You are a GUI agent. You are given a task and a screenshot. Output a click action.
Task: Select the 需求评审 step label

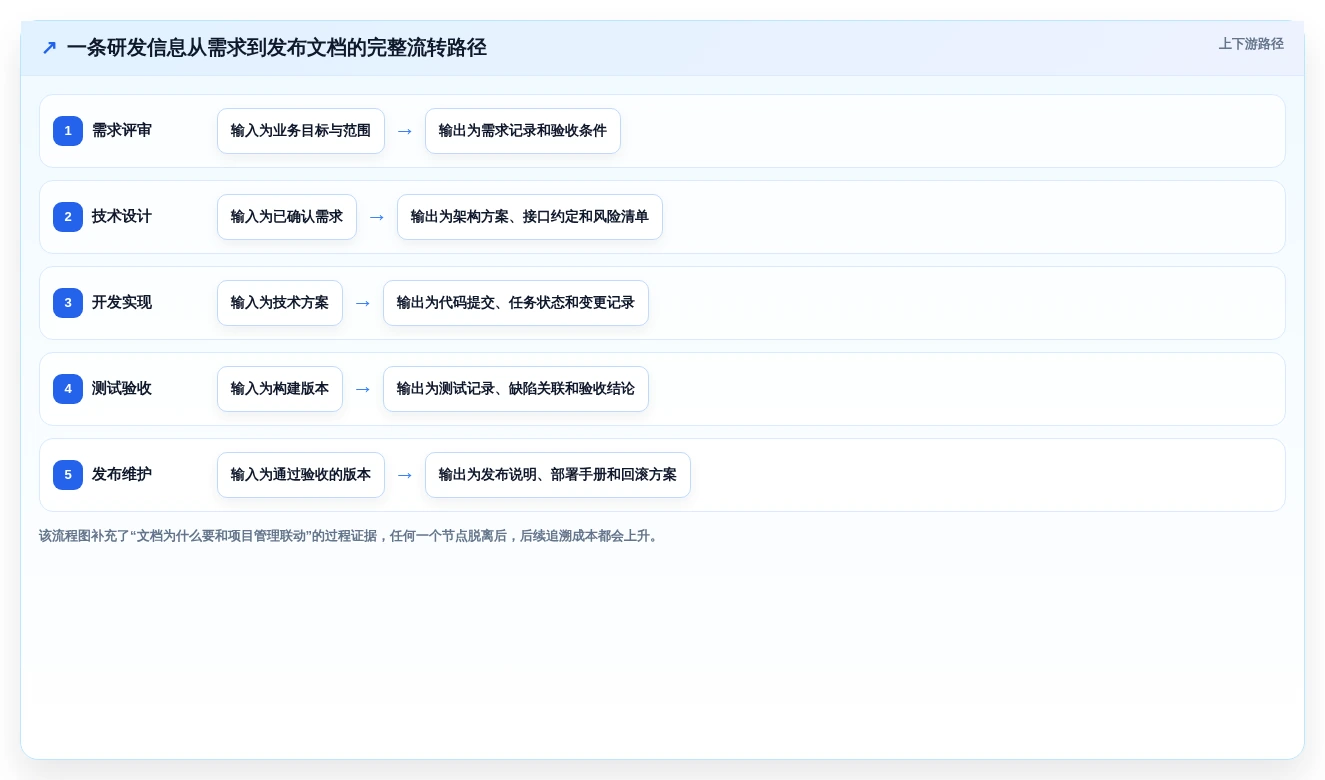coord(122,131)
